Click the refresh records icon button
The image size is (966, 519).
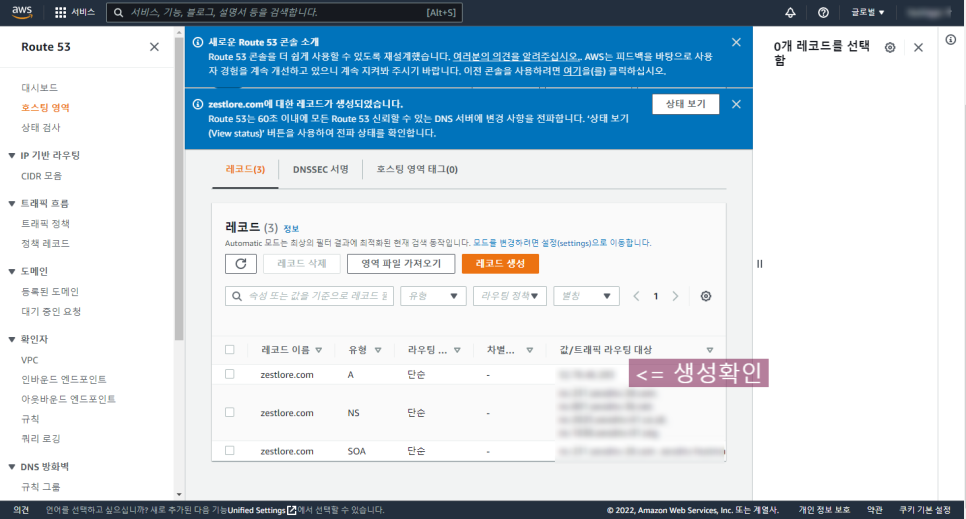pos(241,264)
